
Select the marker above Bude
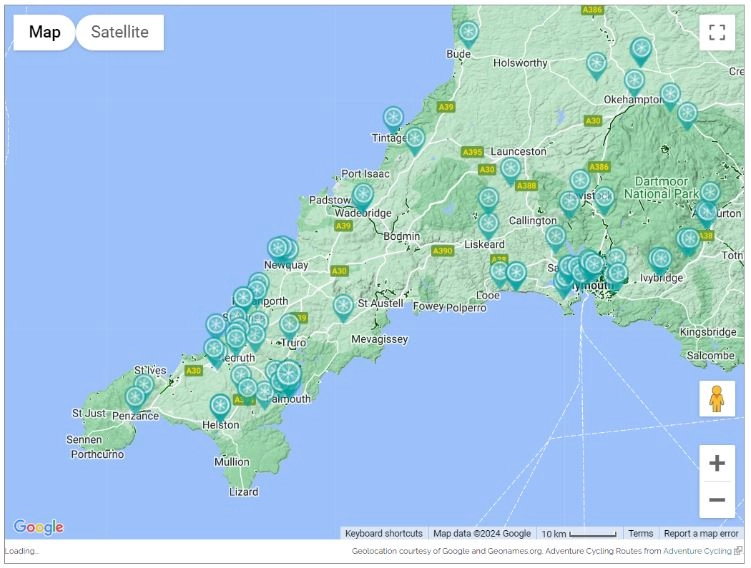(468, 34)
